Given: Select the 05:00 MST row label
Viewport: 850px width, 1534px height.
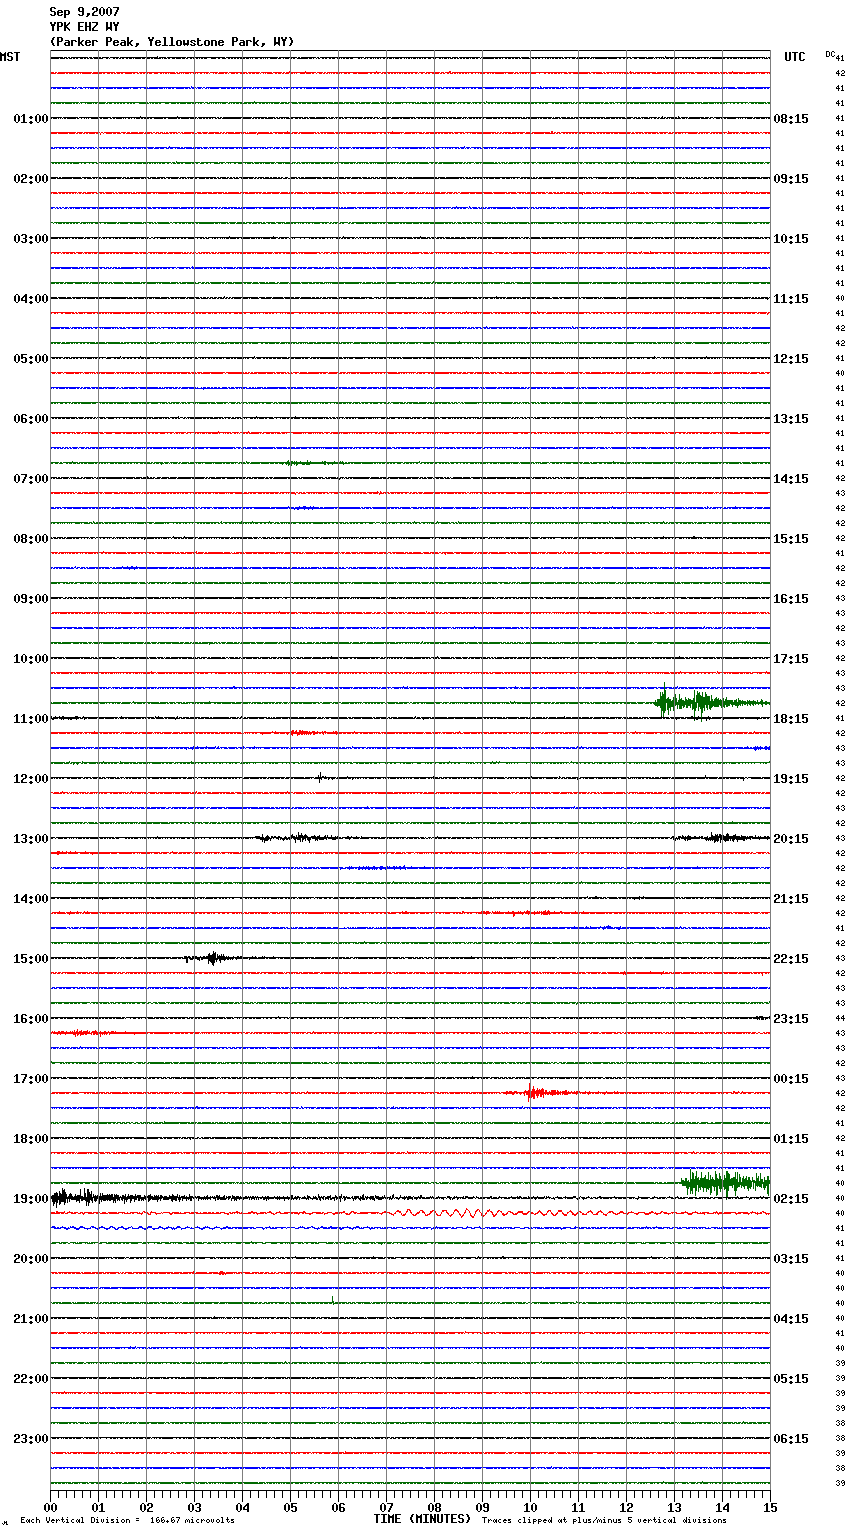Looking at the screenshot, I should click(x=31, y=359).
